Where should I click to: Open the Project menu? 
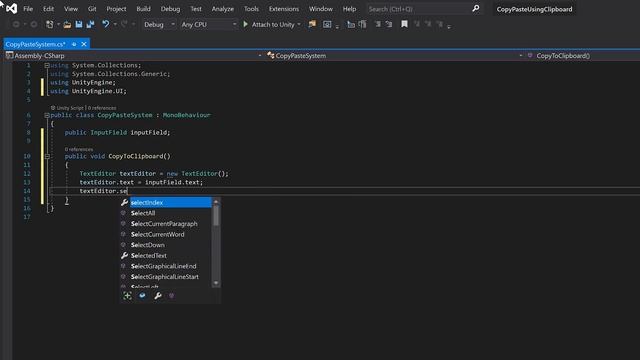(x=116, y=9)
